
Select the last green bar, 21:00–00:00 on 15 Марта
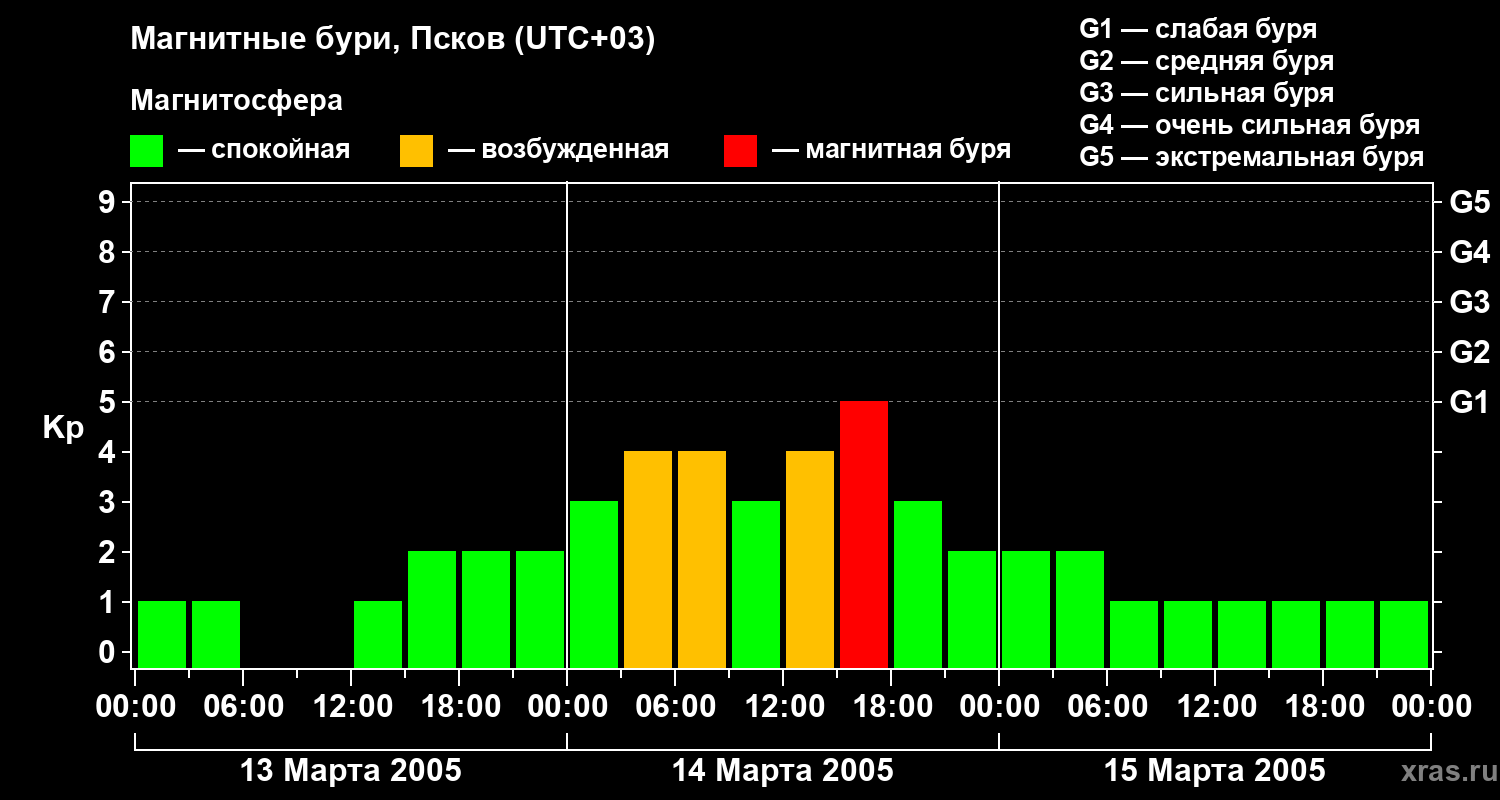pos(1404,634)
